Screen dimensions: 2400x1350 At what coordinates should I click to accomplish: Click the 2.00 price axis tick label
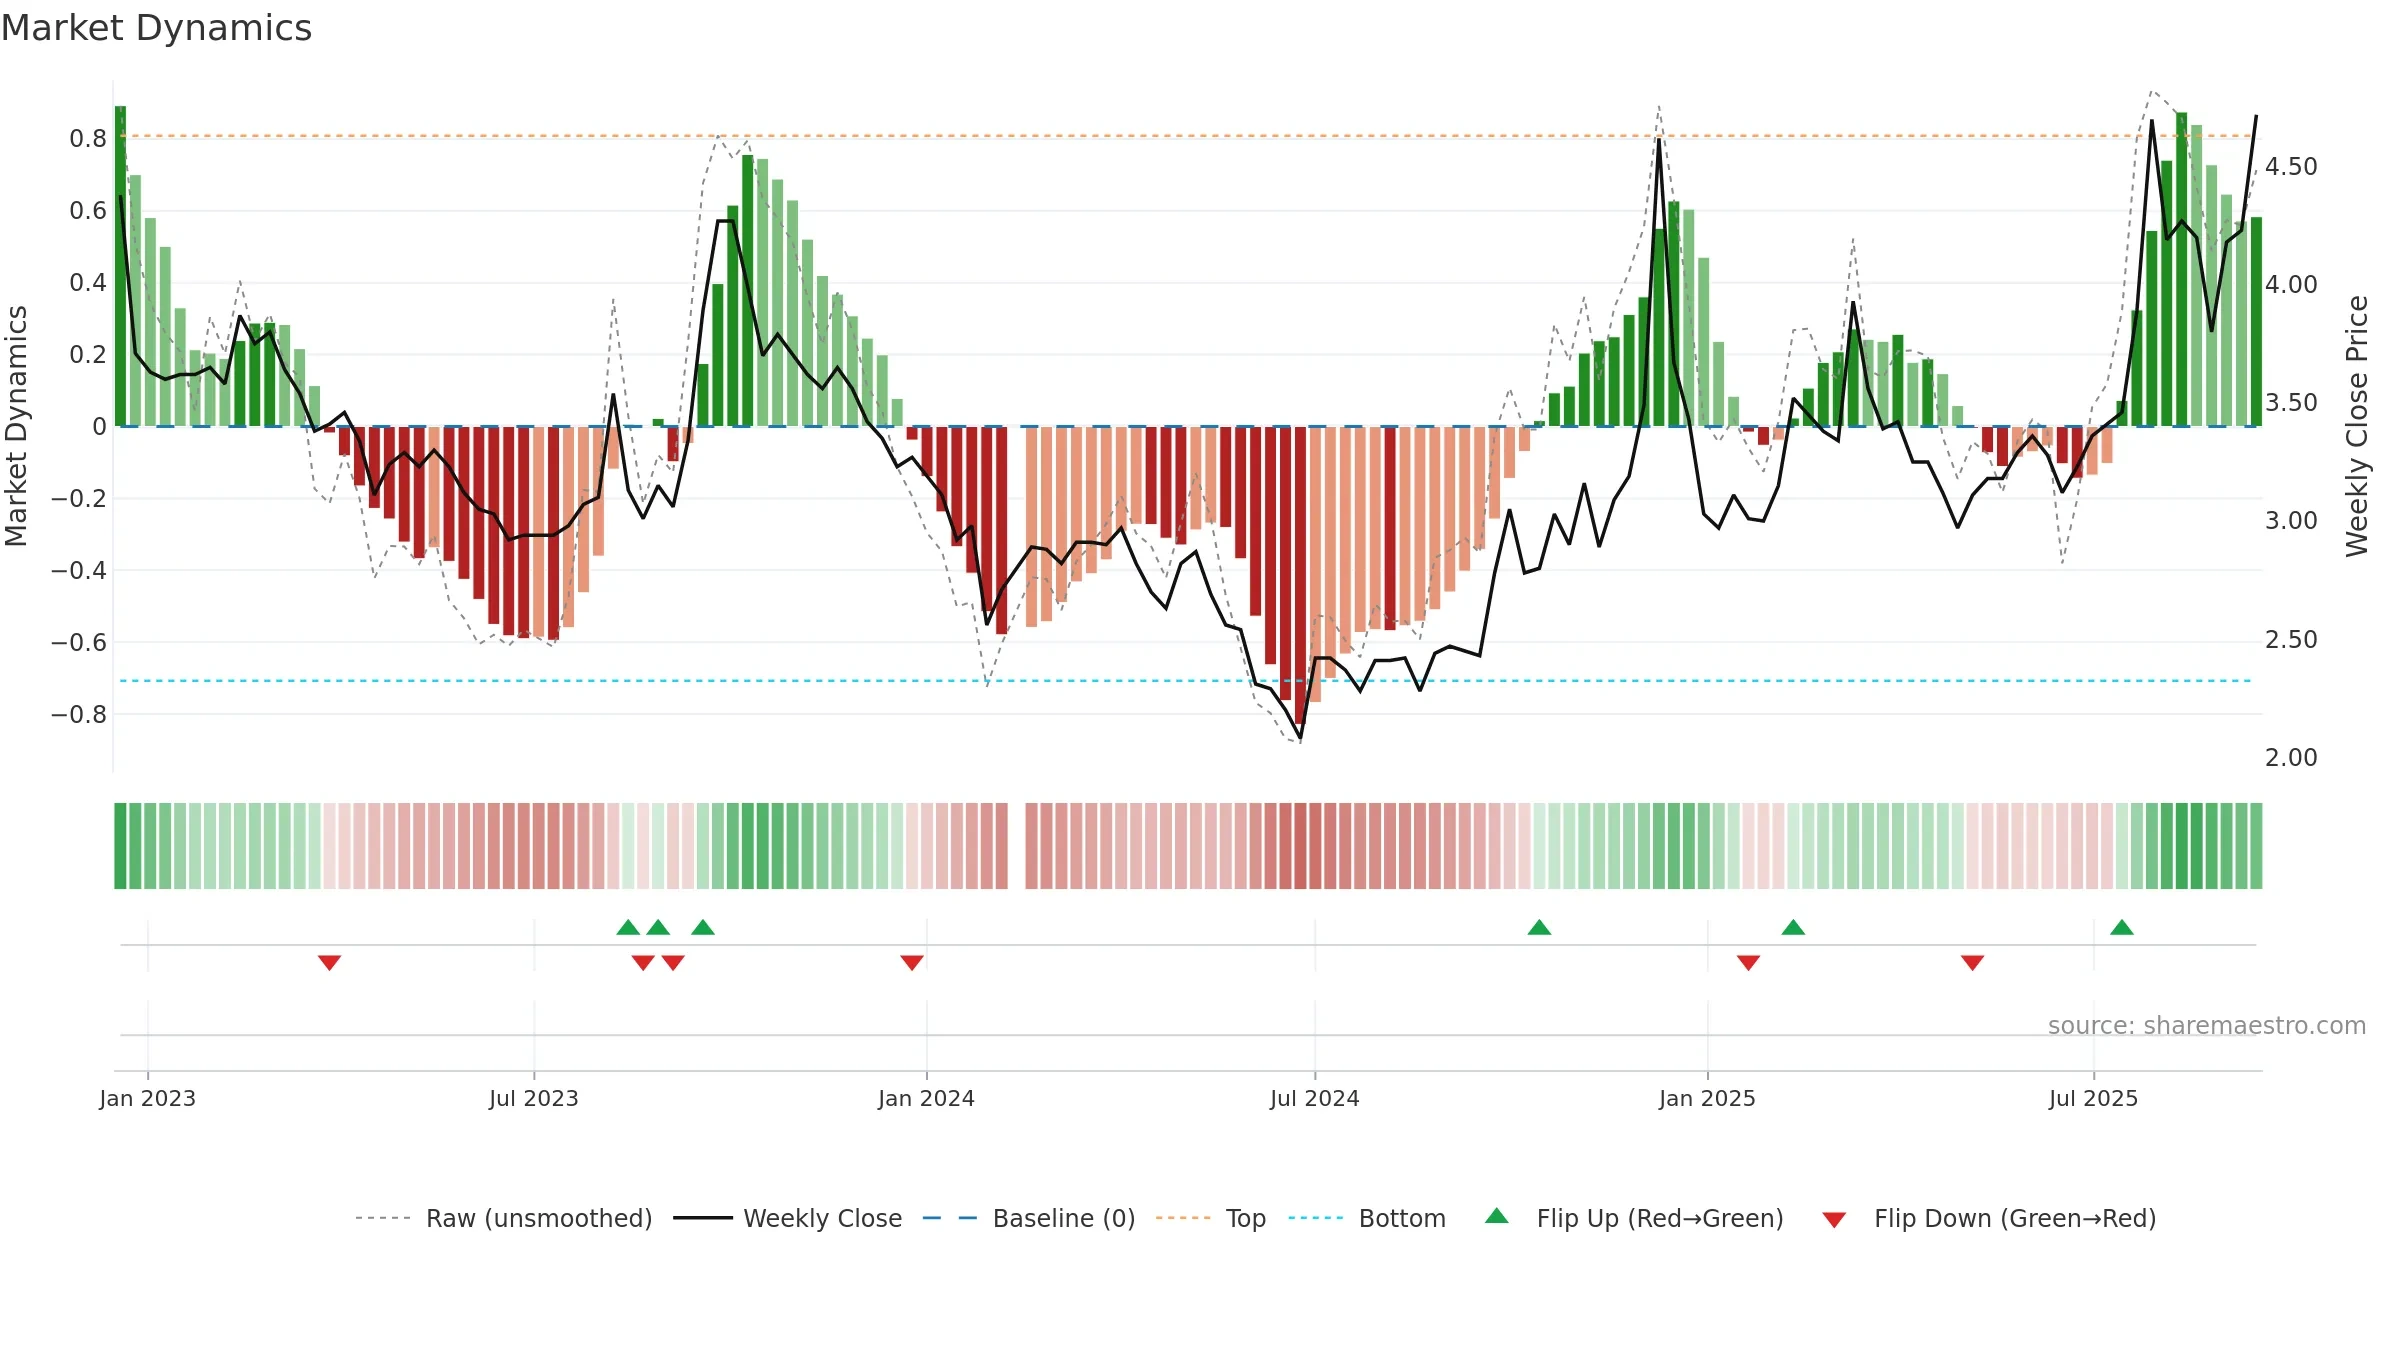[2291, 757]
